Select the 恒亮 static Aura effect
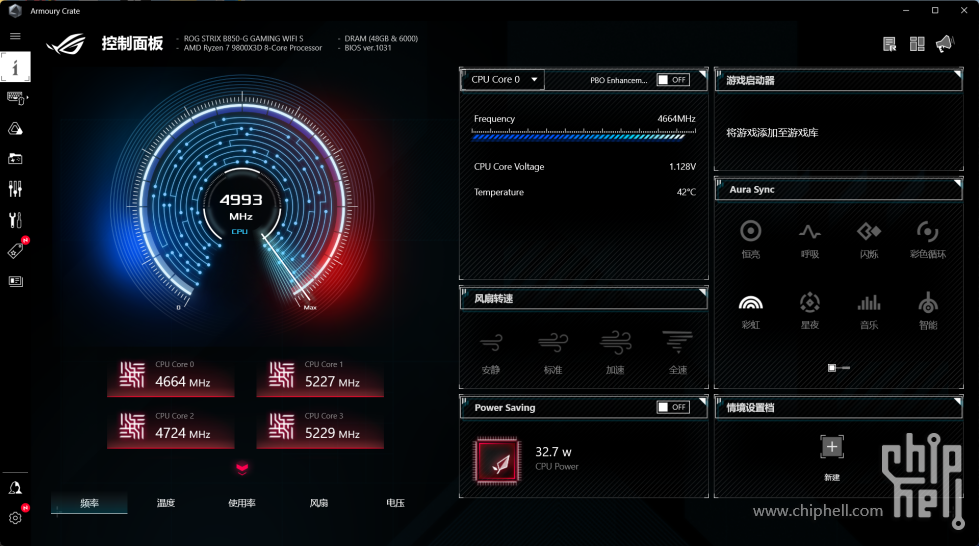This screenshot has width=979, height=546. 750,239
